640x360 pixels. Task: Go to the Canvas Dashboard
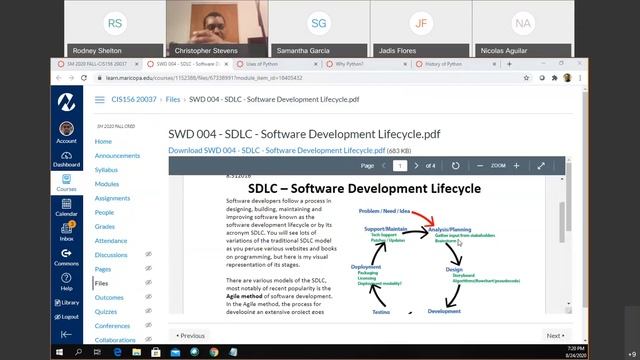click(x=66, y=159)
